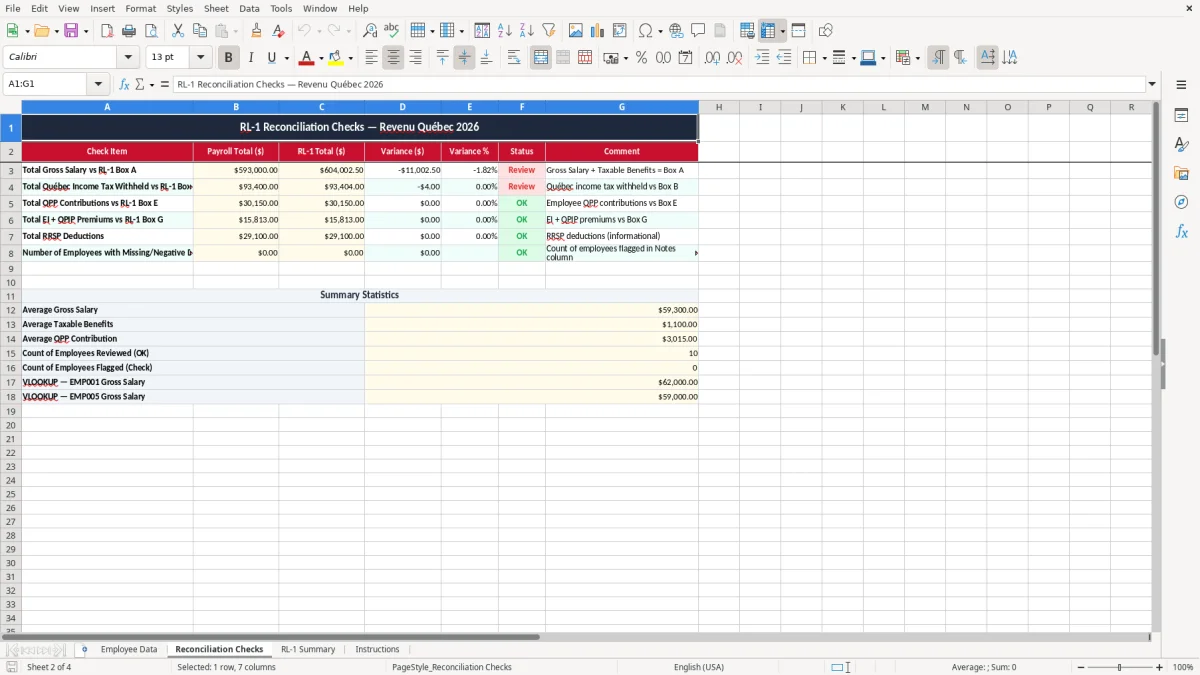Toggle Center Vertically alignment
The width and height of the screenshot is (1200, 675).
click(464, 58)
